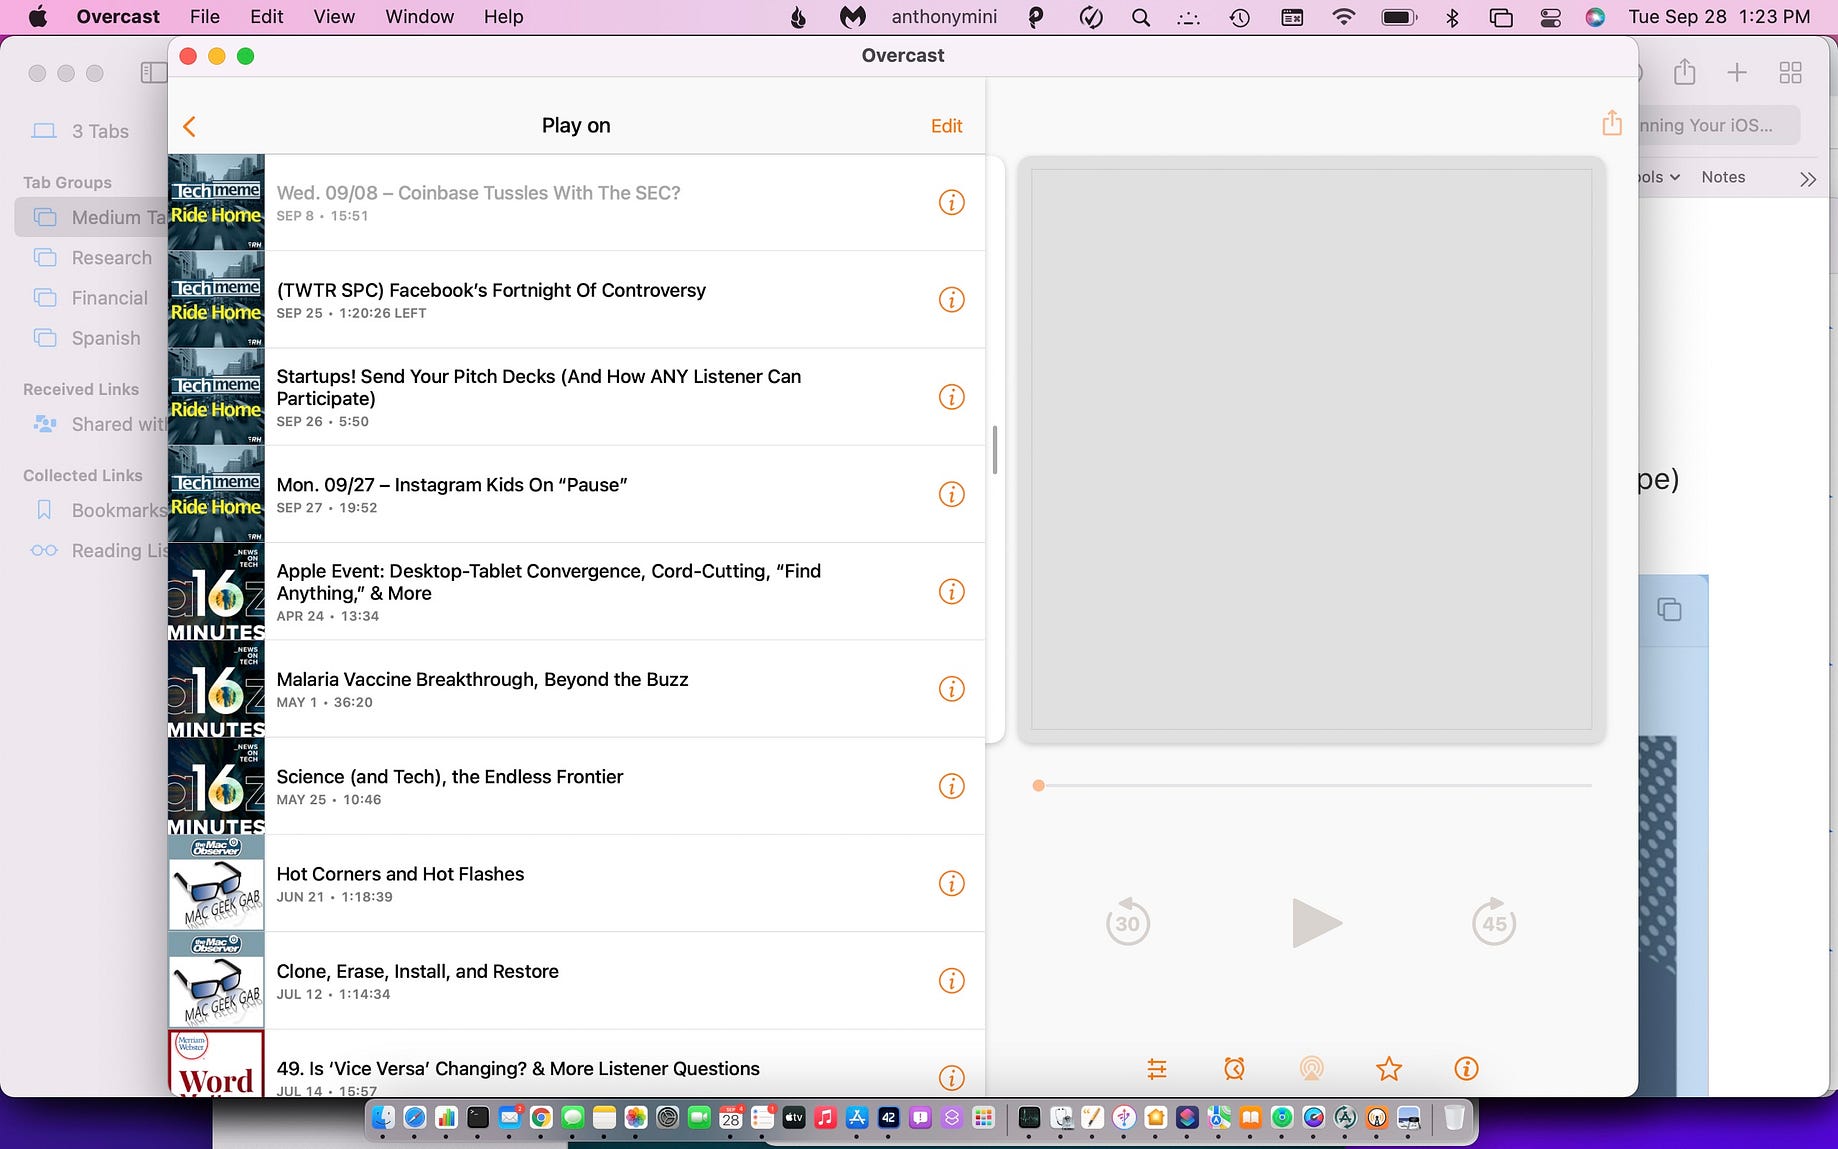The image size is (1838, 1149).
Task: Show info for Science (and Tech), the Endless Frontier
Action: [x=951, y=786]
